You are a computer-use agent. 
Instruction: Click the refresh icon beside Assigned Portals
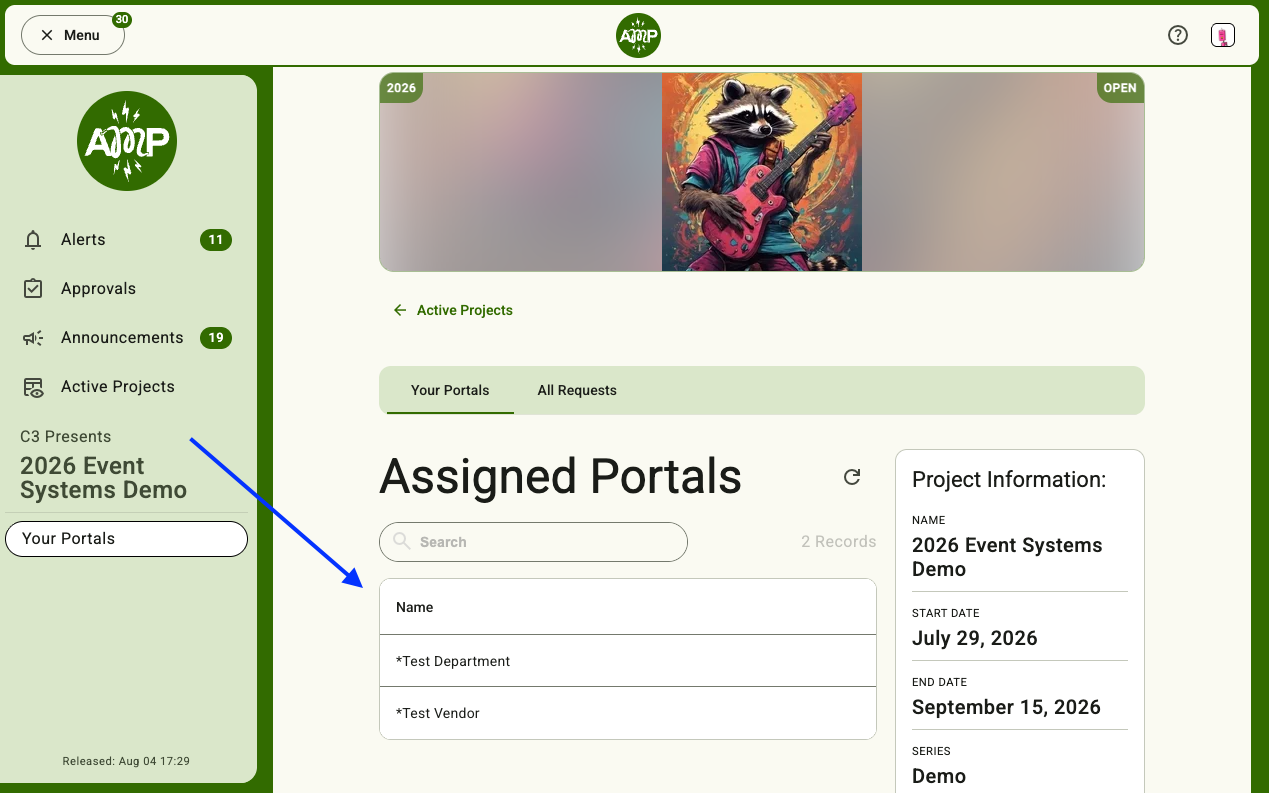[852, 477]
